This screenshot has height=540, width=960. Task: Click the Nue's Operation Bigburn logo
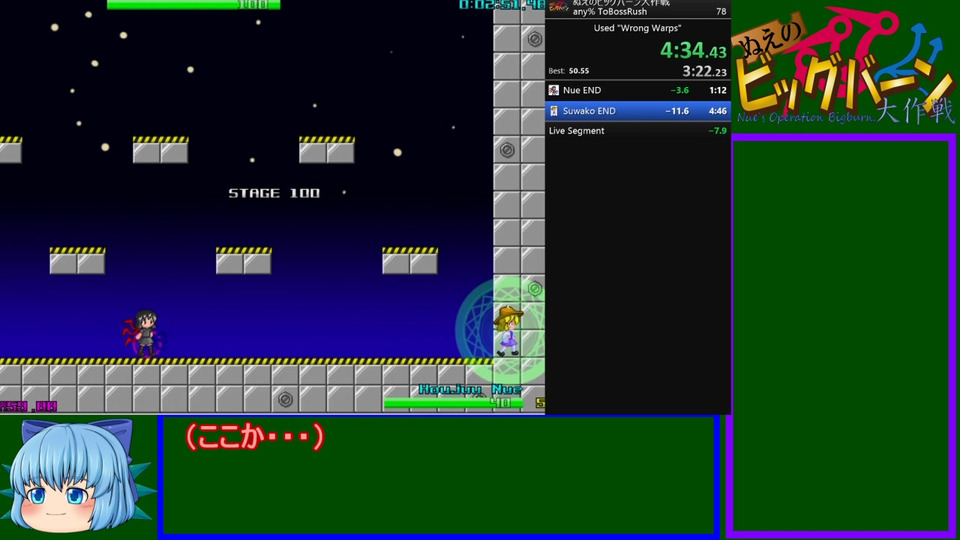point(845,66)
